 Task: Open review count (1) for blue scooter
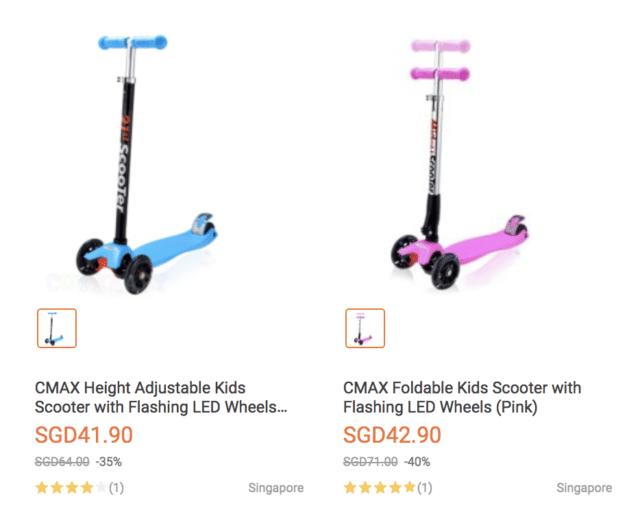(116, 488)
